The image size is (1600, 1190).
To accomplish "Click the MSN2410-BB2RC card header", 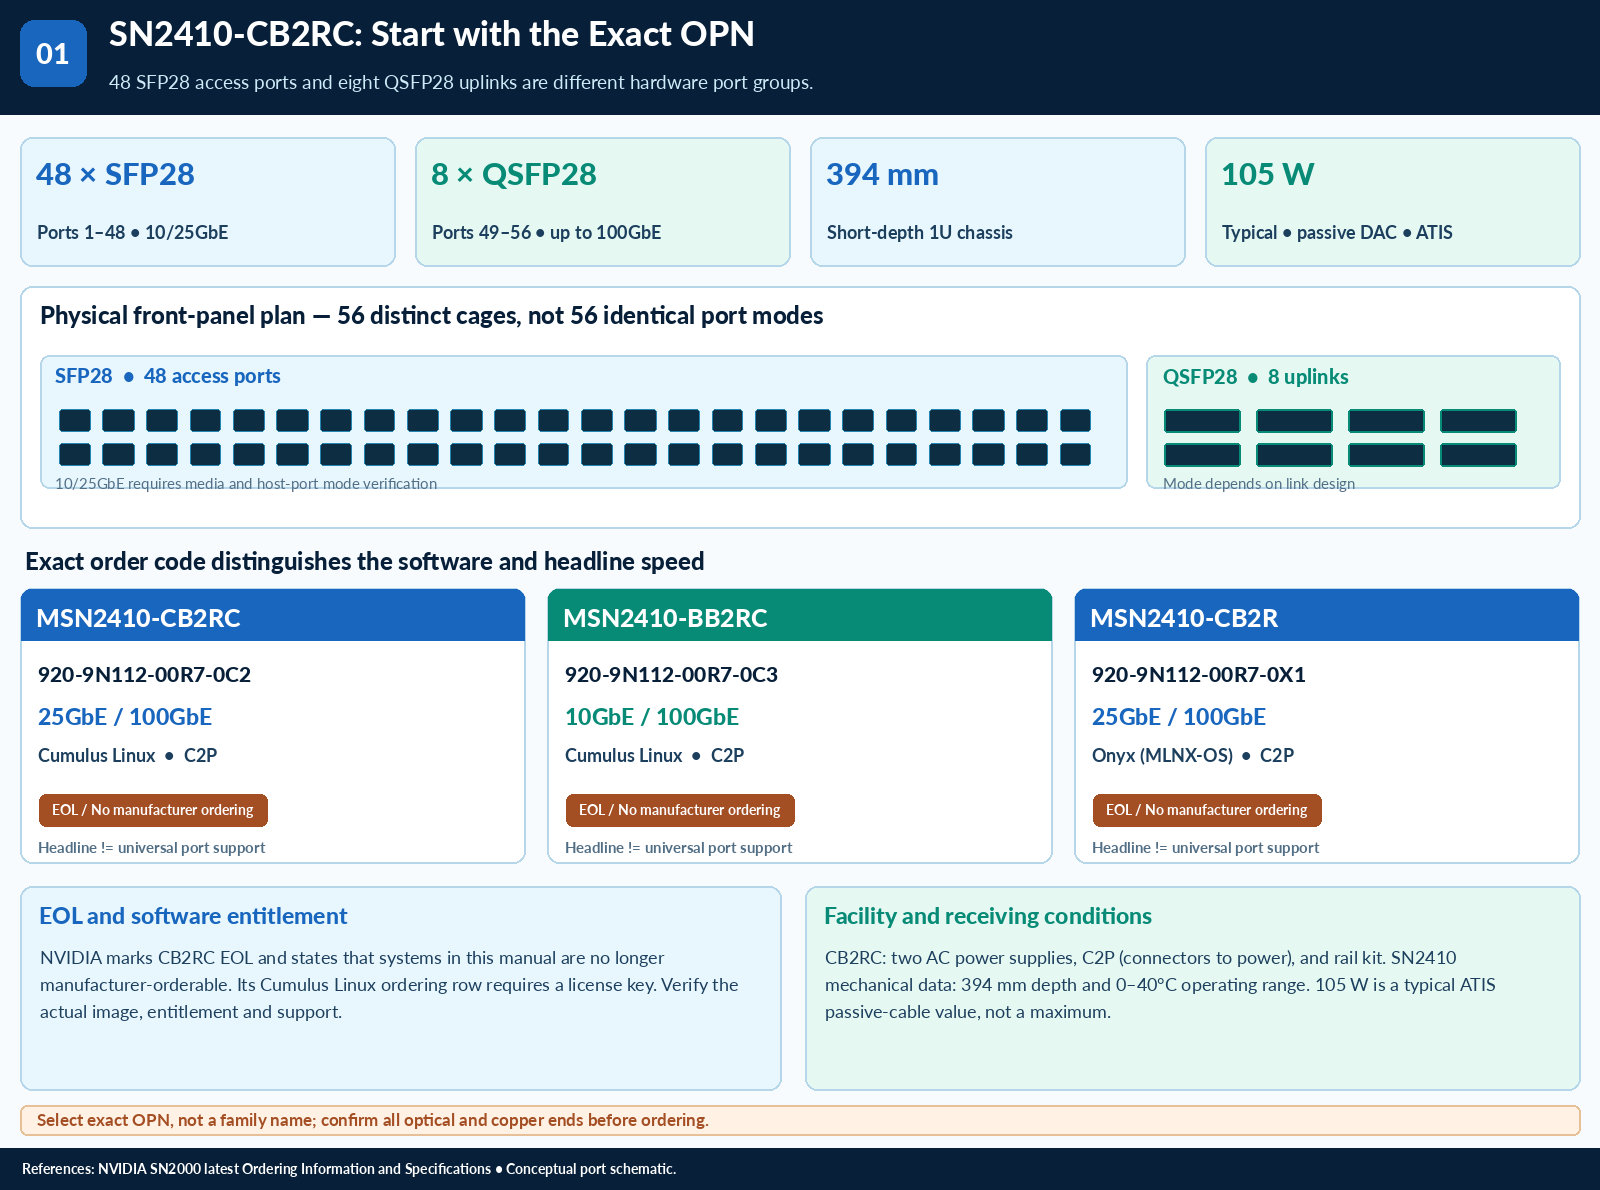I will [x=800, y=616].
